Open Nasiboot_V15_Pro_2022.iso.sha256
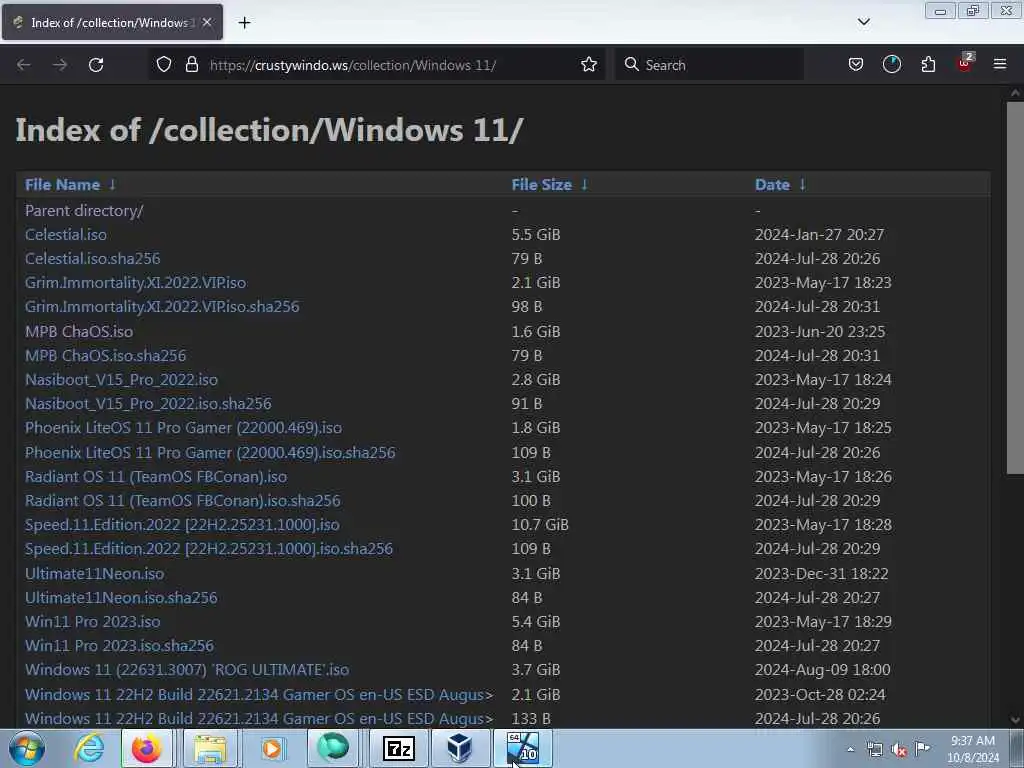This screenshot has width=1024, height=768. click(x=148, y=404)
